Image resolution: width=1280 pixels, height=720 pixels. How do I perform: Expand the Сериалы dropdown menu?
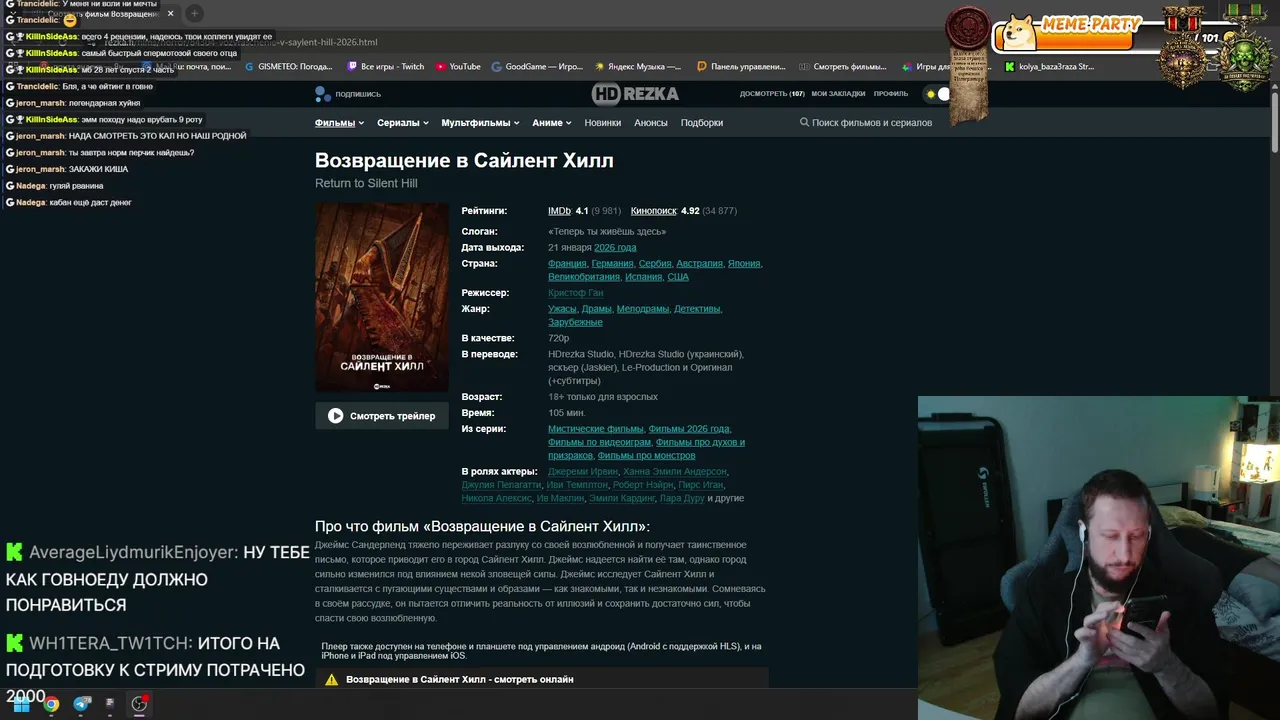click(x=403, y=123)
